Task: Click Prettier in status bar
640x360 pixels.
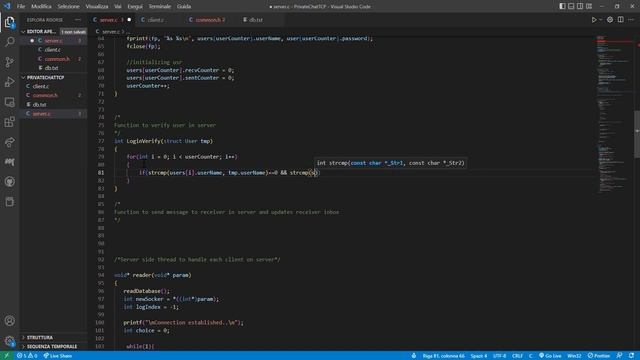Action: pyautogui.click(x=599, y=356)
